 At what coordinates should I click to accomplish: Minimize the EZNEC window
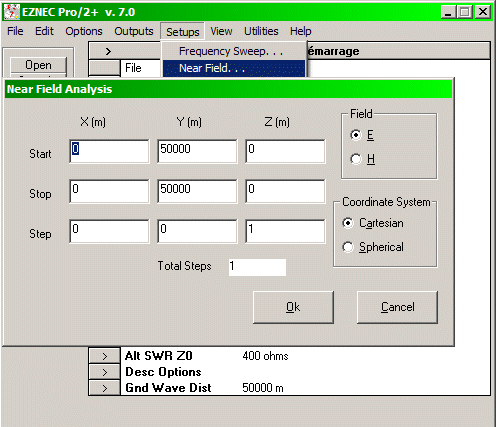pos(448,12)
